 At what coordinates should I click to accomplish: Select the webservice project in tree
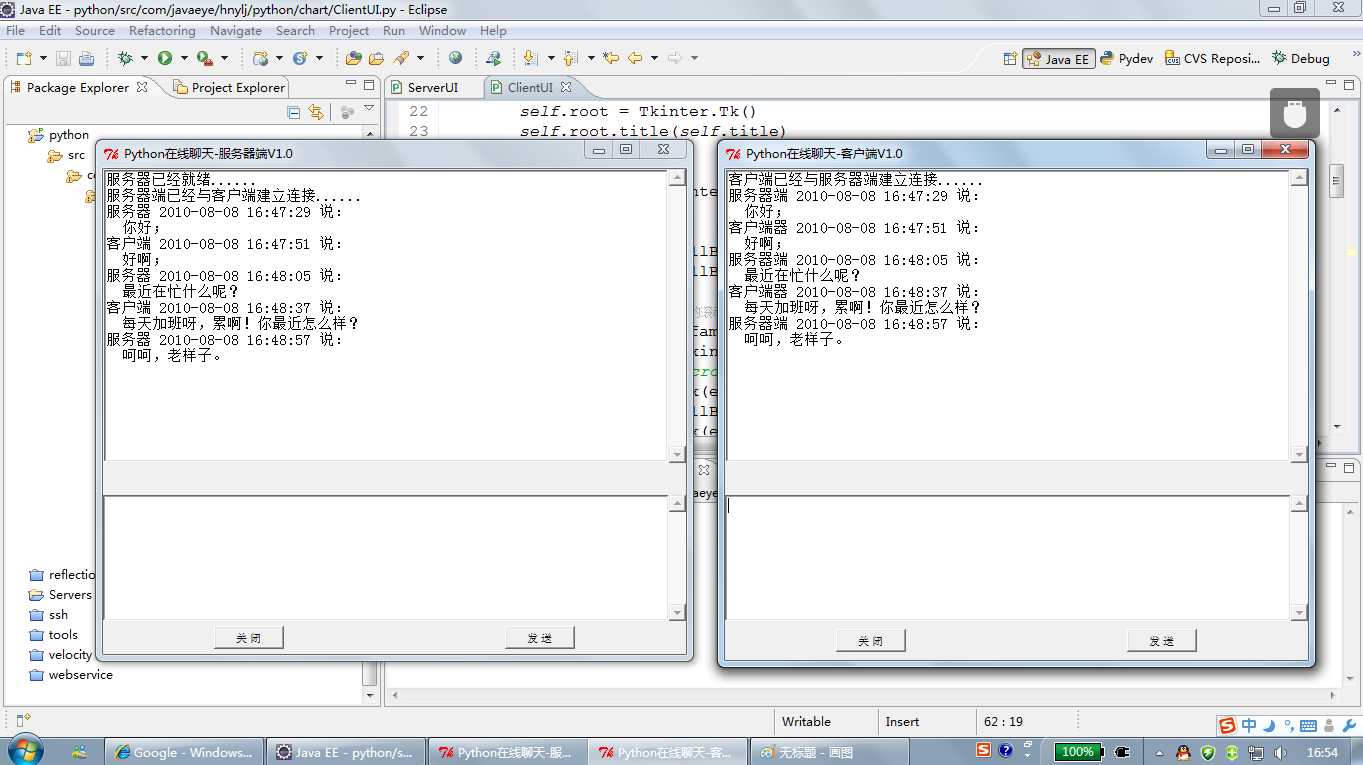[x=71, y=675]
